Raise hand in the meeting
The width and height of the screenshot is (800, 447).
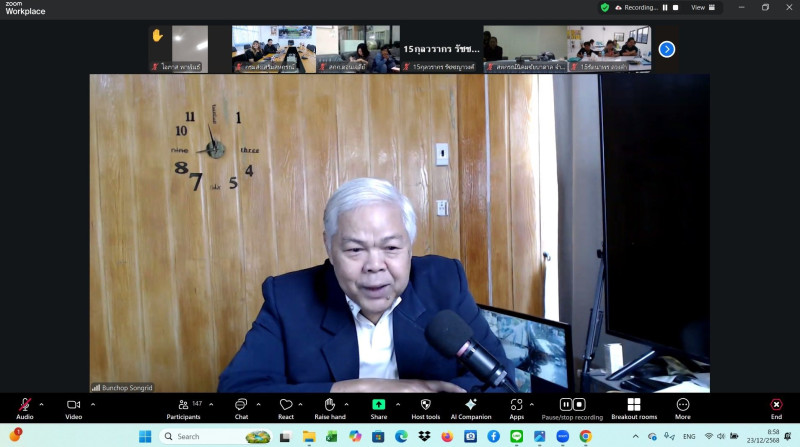tap(329, 406)
